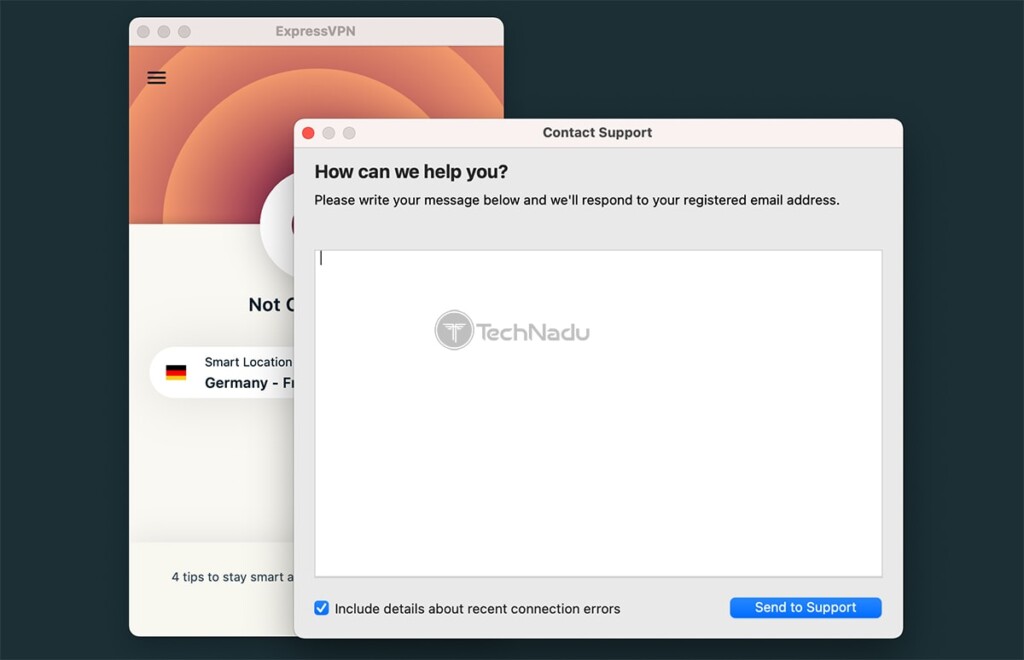
Task: Click the Contact Support title bar text
Action: coord(597,133)
